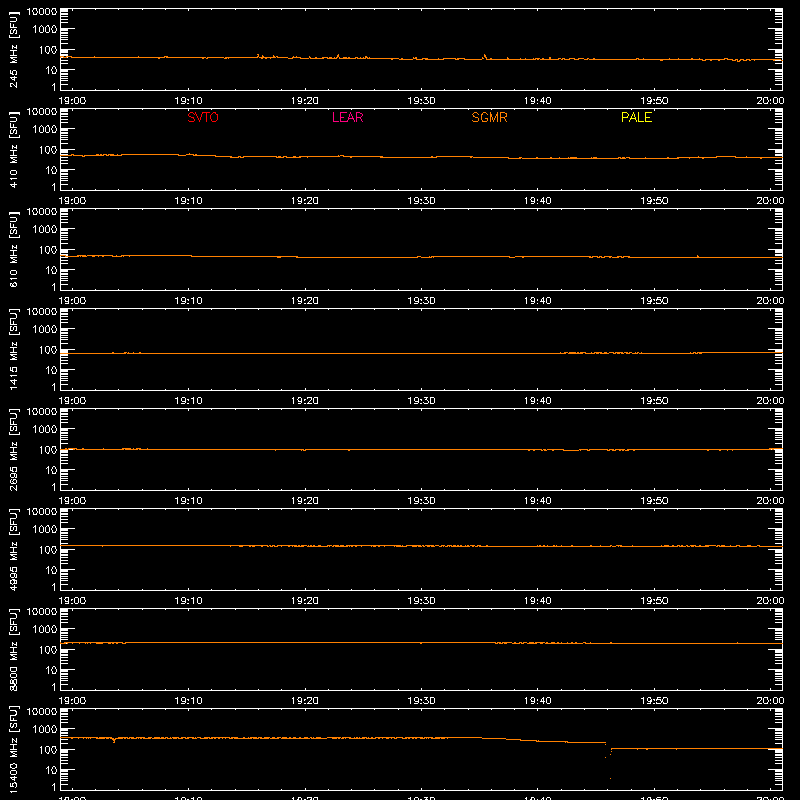Click the red SVTO station label
Image resolution: width=800 pixels, height=800 pixels.
[203, 117]
